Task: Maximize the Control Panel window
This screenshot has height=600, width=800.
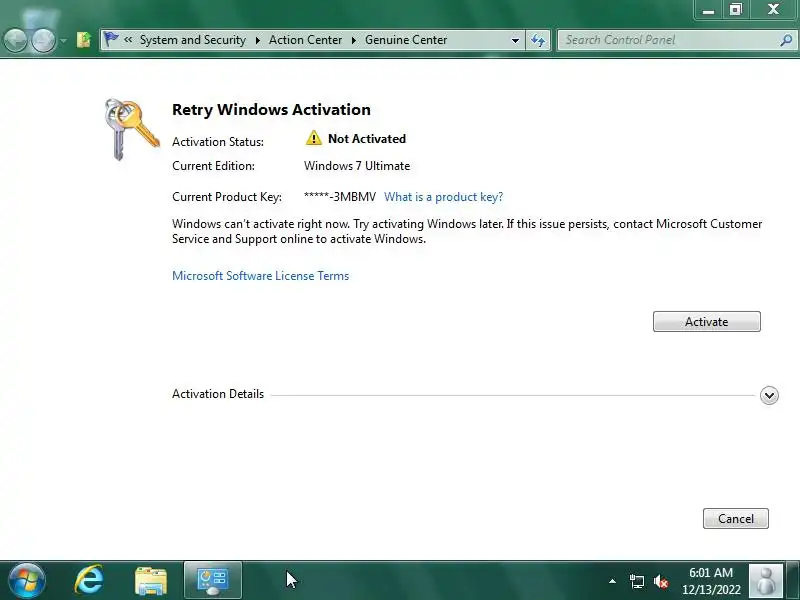Action: pyautogui.click(x=736, y=9)
